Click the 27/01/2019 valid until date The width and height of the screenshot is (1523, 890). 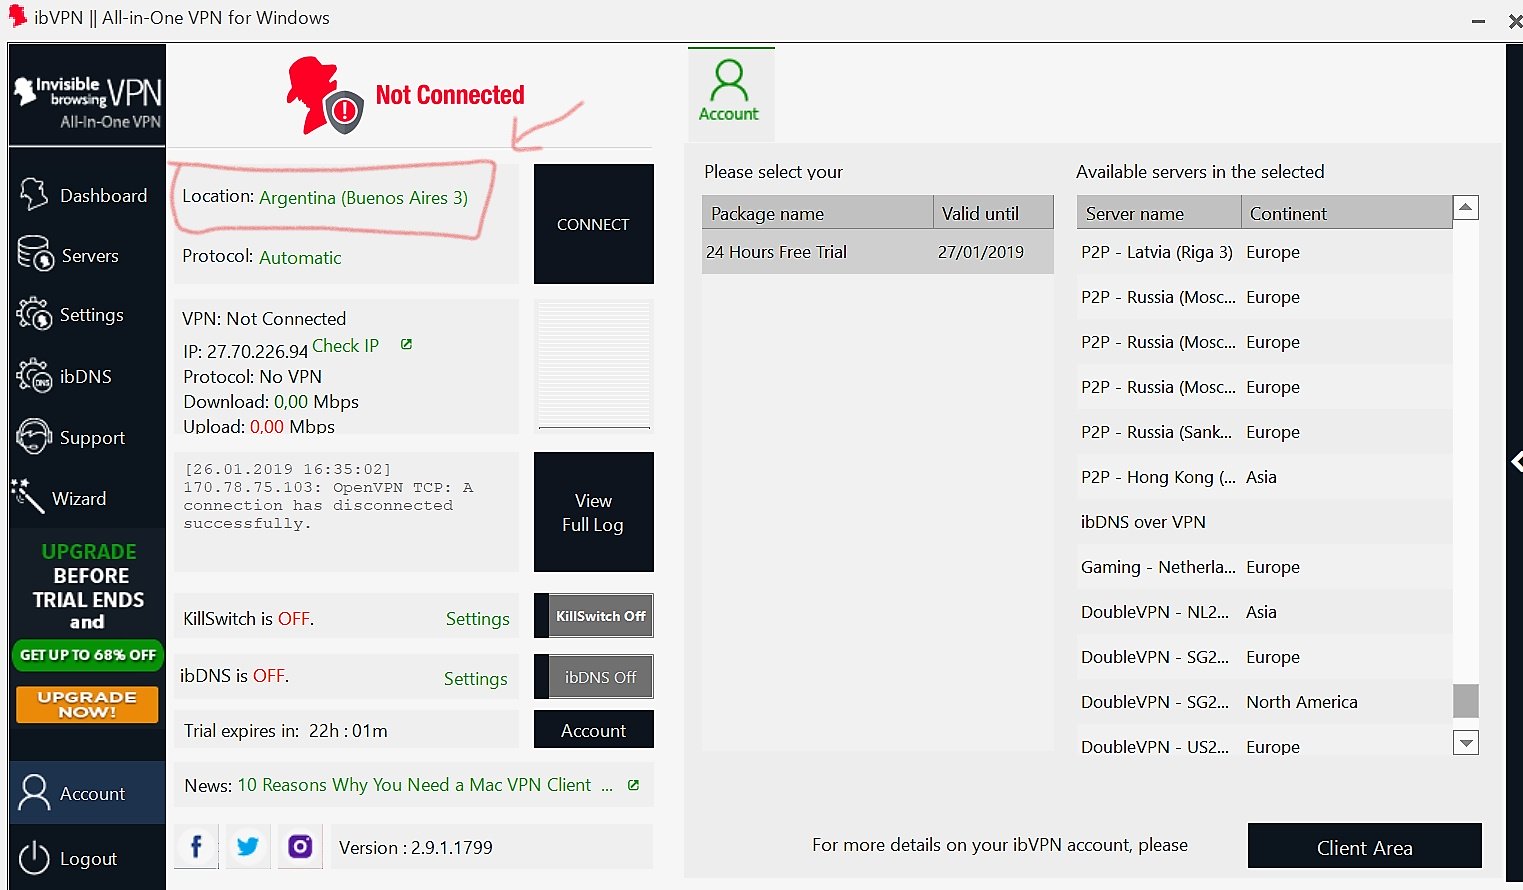980,252
